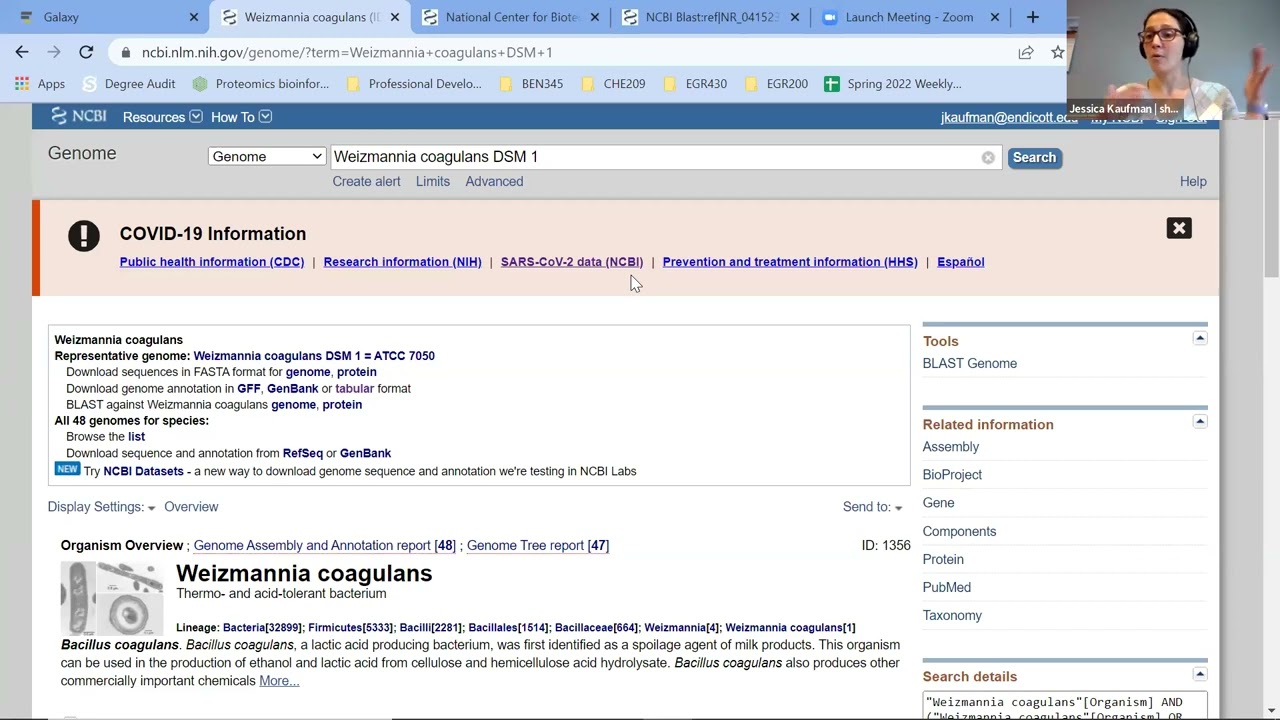Open the Apps grid in the bookmarks bar
1280x720 pixels.
40,84
